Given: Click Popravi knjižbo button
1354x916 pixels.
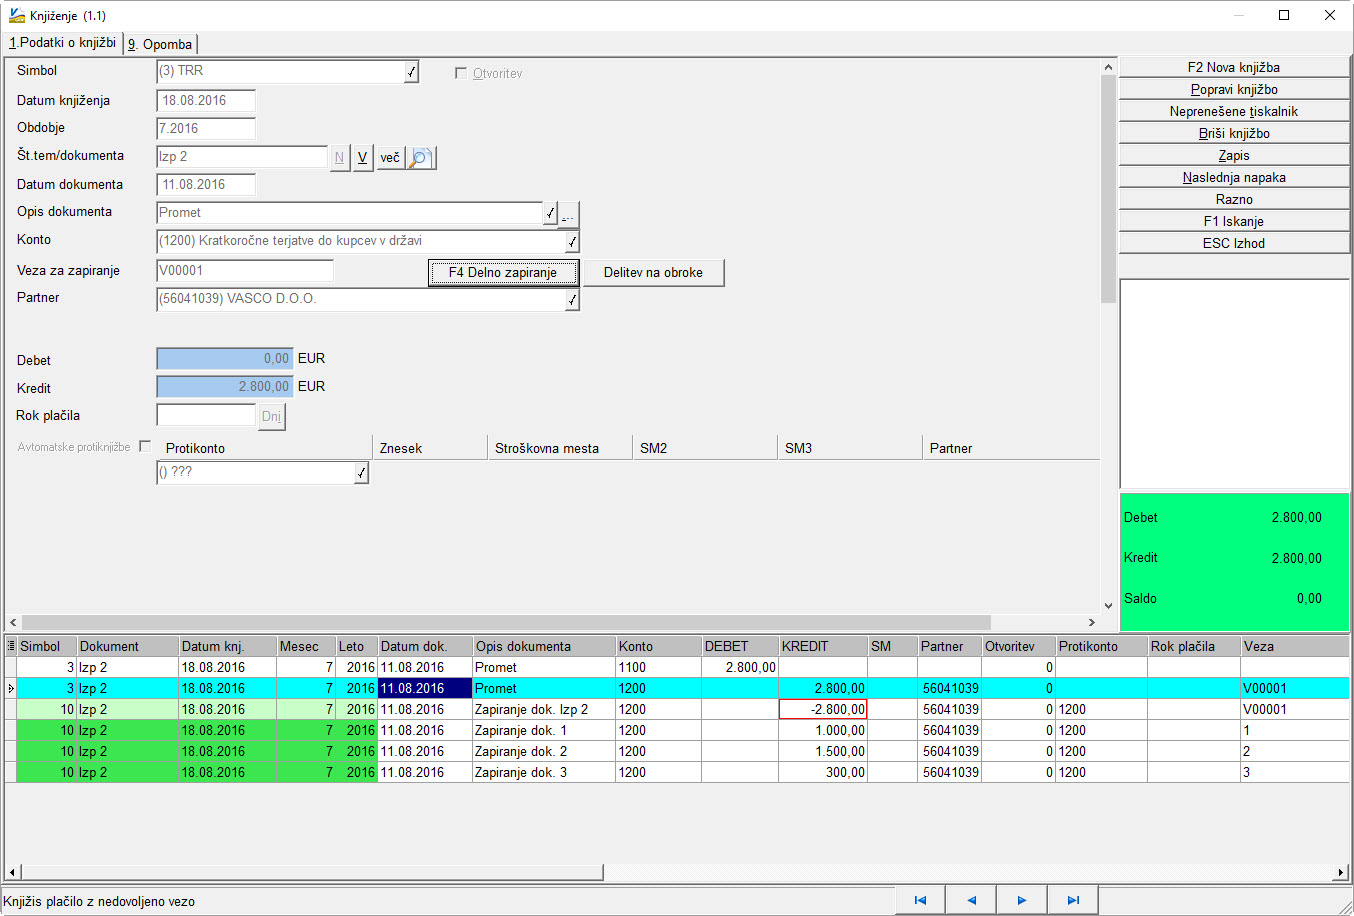Looking at the screenshot, I should 1234,89.
